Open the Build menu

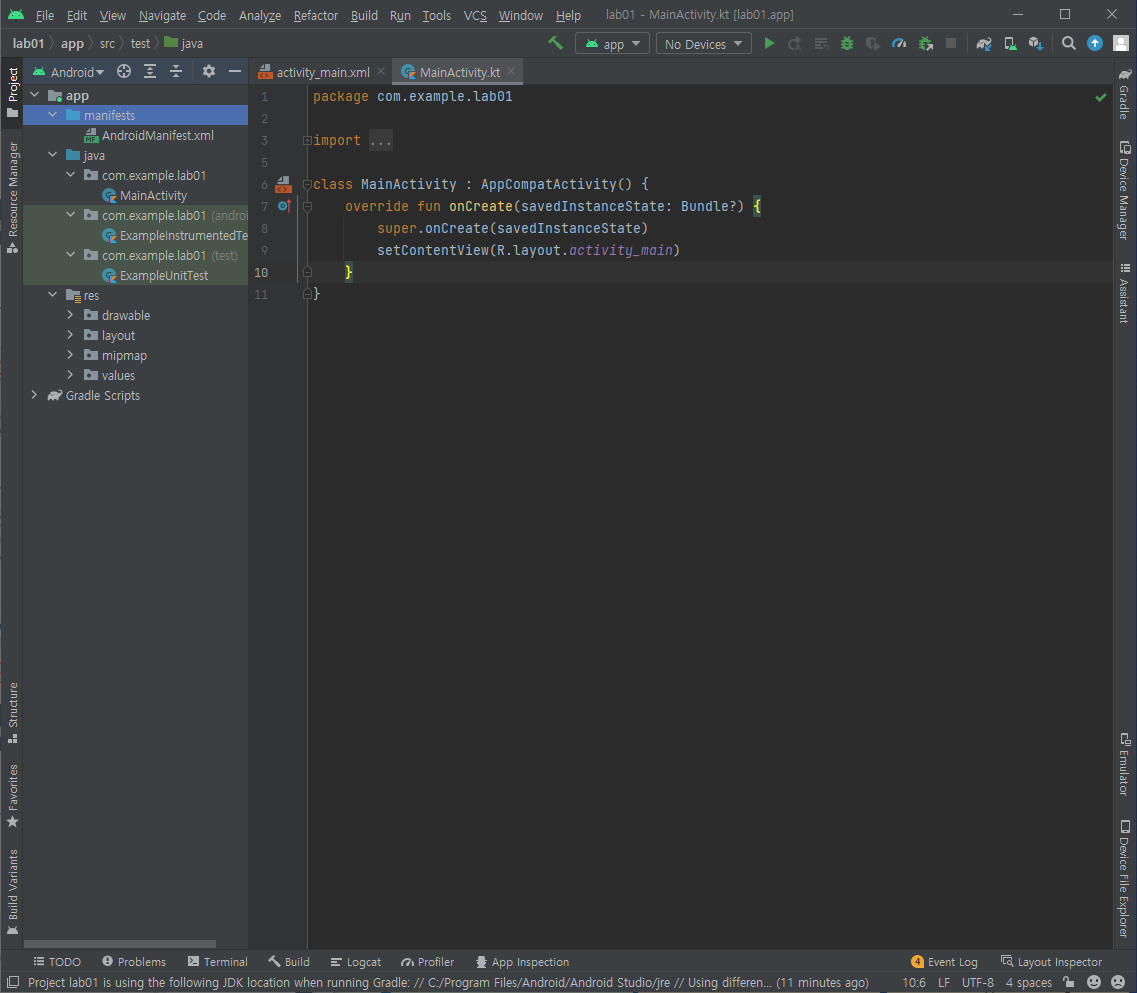coord(364,15)
